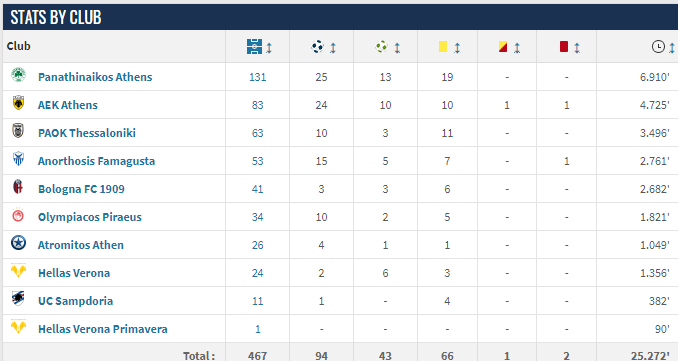Viewport: 678px width, 361px height.
Task: Open the Hellas Verona Primavera link
Action: point(103,329)
